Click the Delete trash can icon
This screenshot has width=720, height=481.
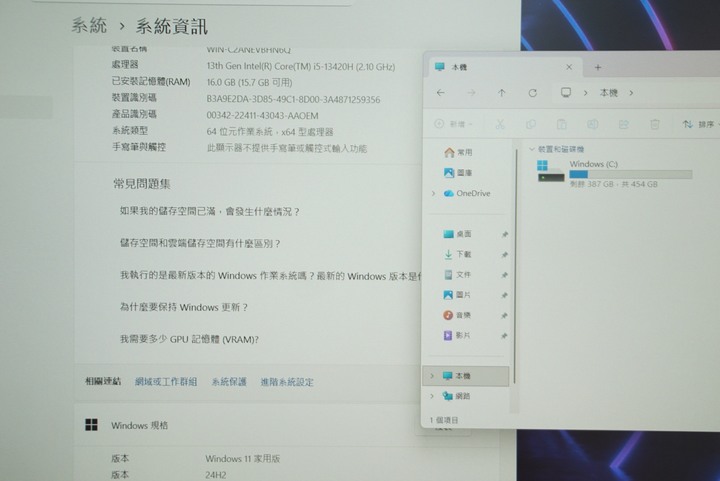(x=655, y=124)
